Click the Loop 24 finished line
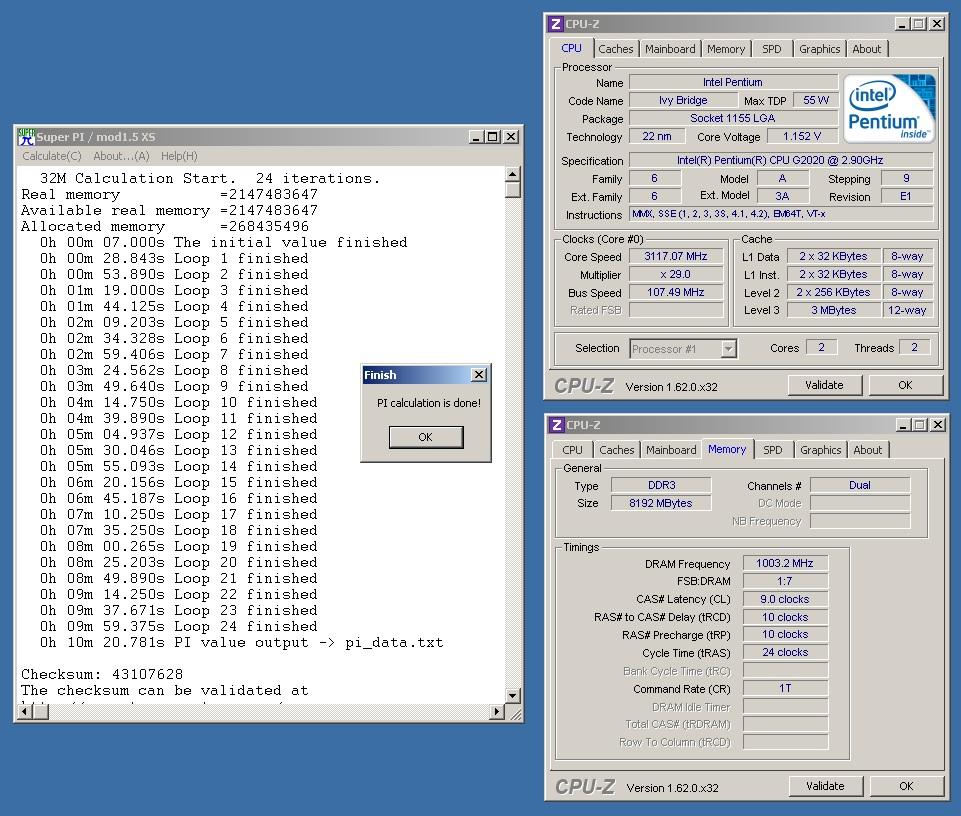 (x=178, y=627)
